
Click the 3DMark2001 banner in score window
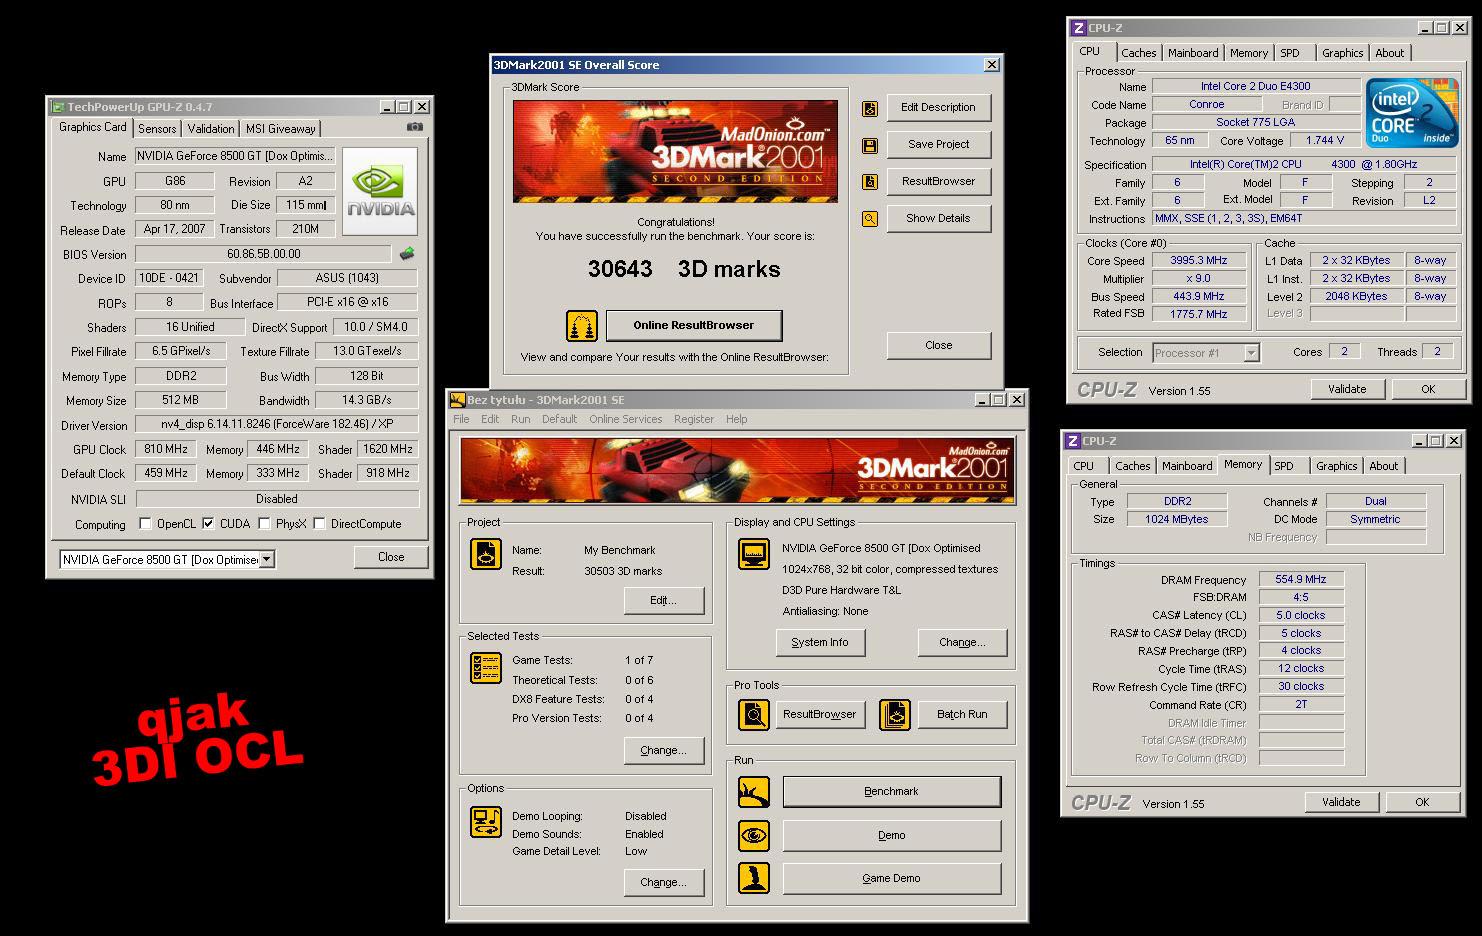(675, 151)
